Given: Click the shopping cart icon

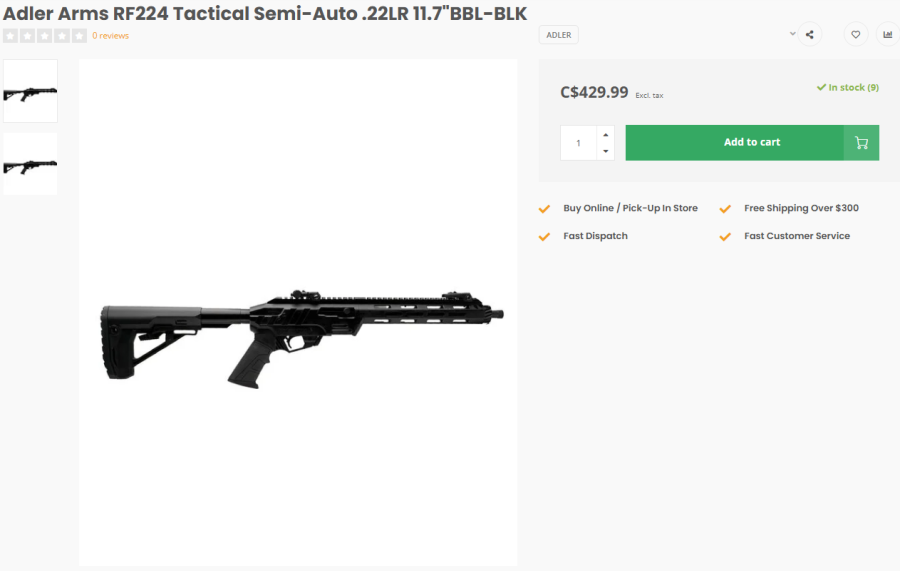Looking at the screenshot, I should pos(861,143).
